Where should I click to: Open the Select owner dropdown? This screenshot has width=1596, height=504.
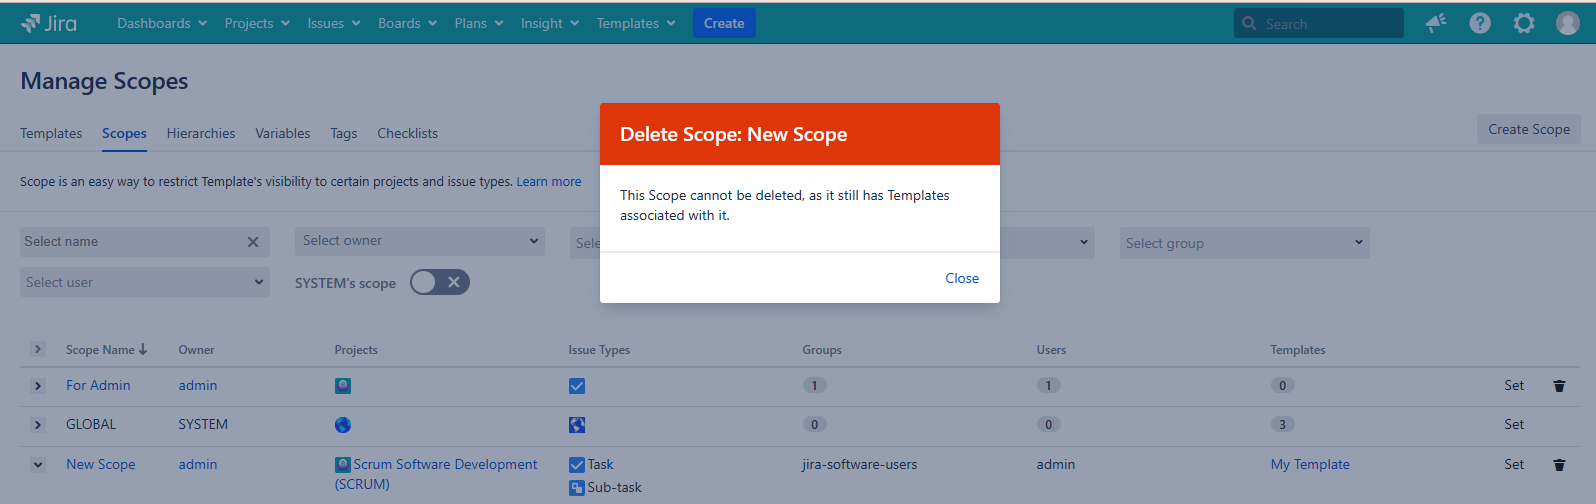(420, 241)
